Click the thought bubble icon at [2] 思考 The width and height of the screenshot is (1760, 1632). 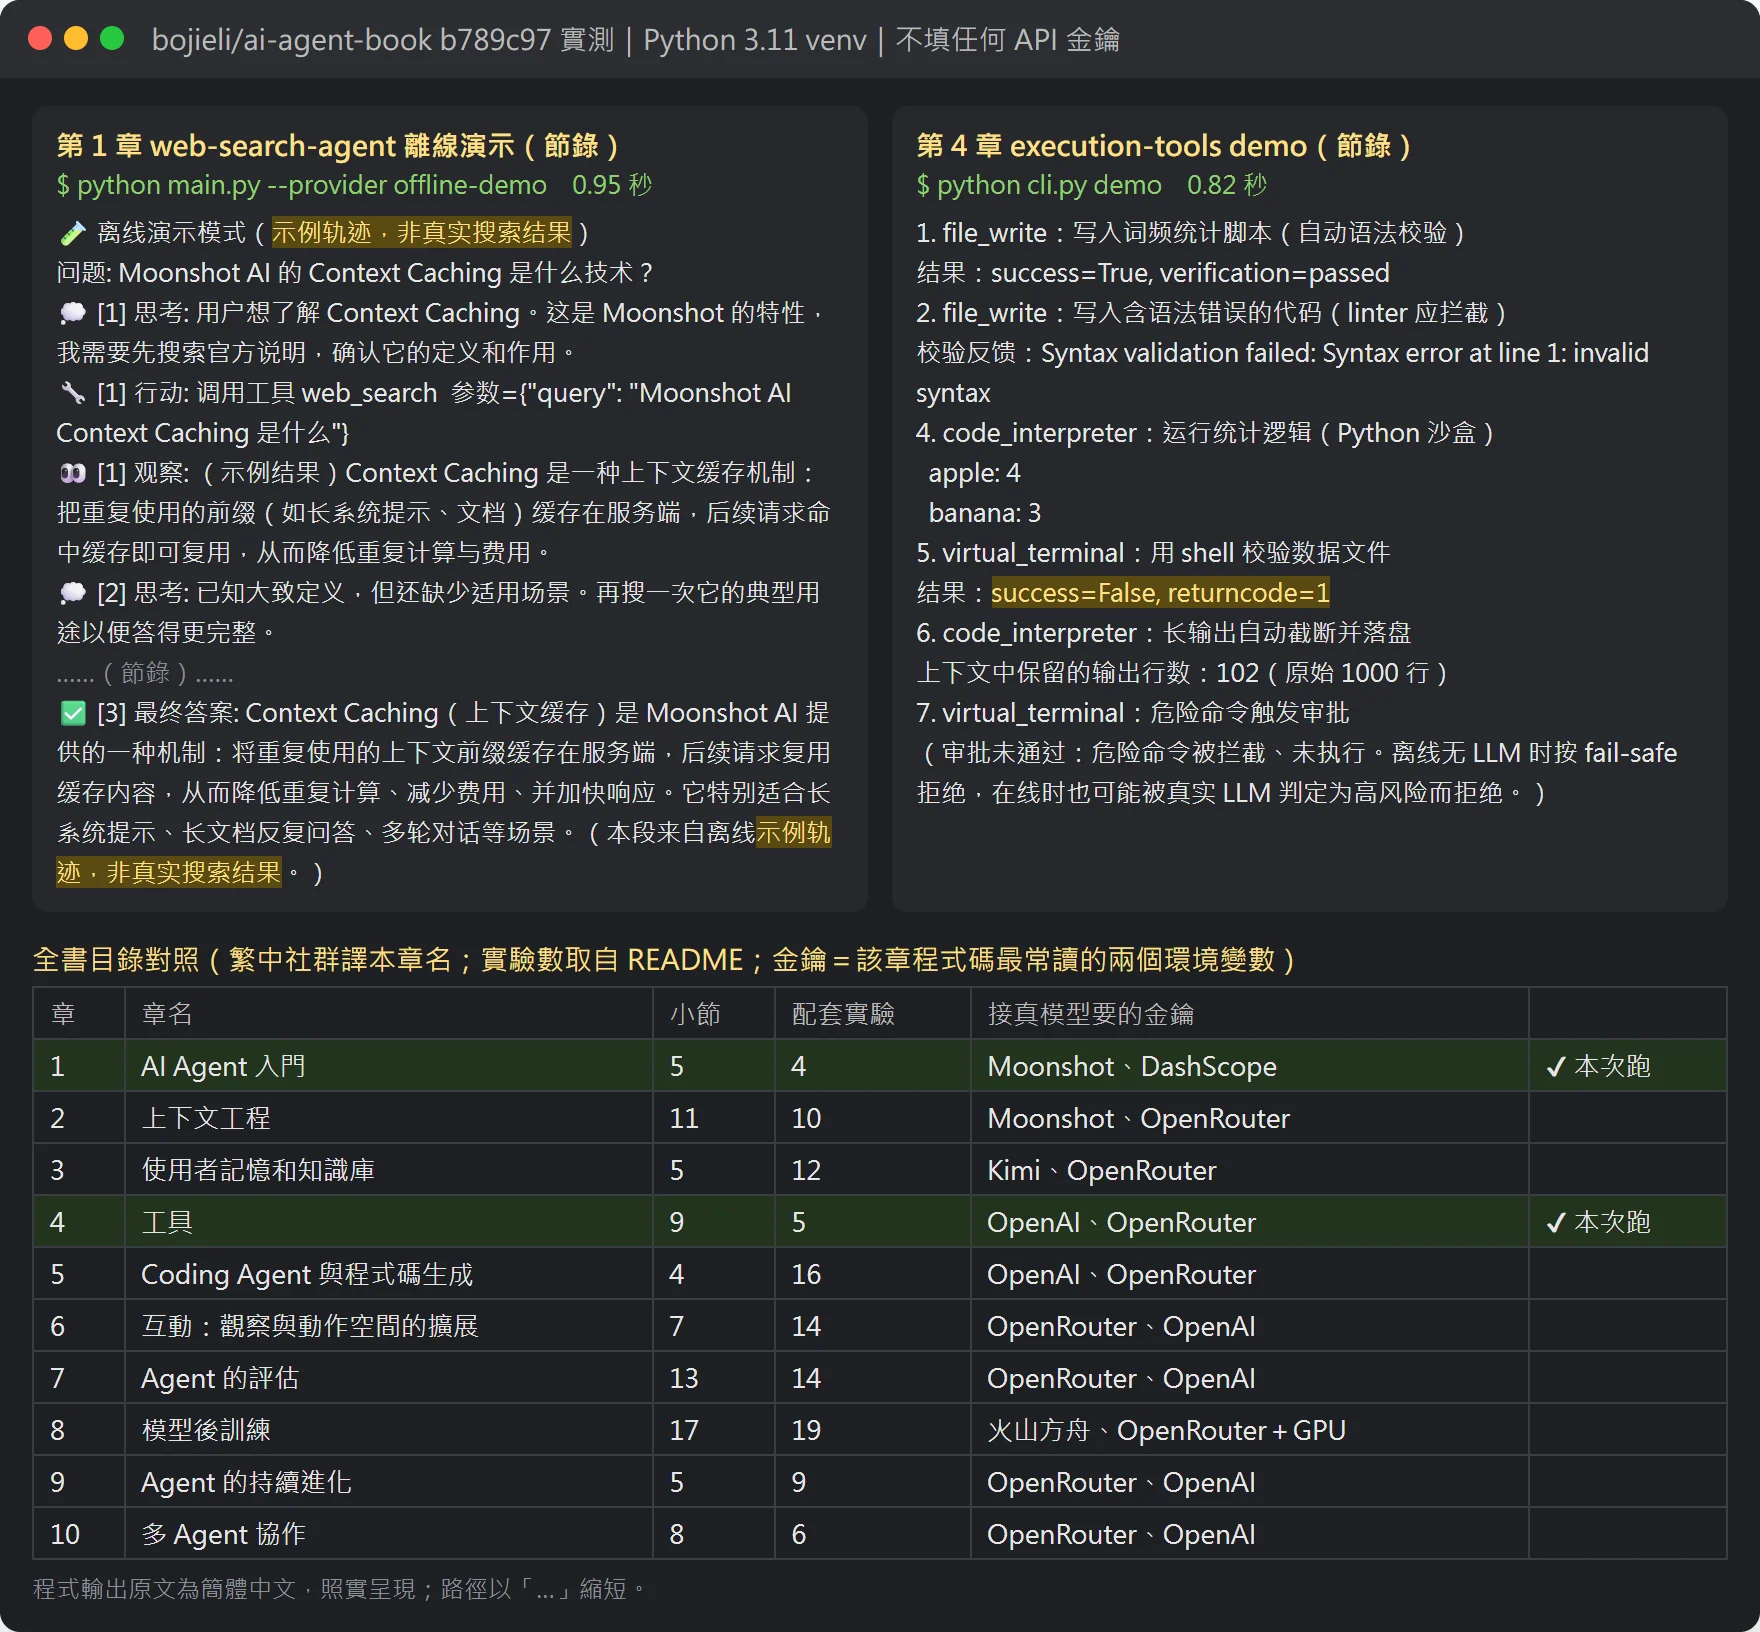coord(73,593)
